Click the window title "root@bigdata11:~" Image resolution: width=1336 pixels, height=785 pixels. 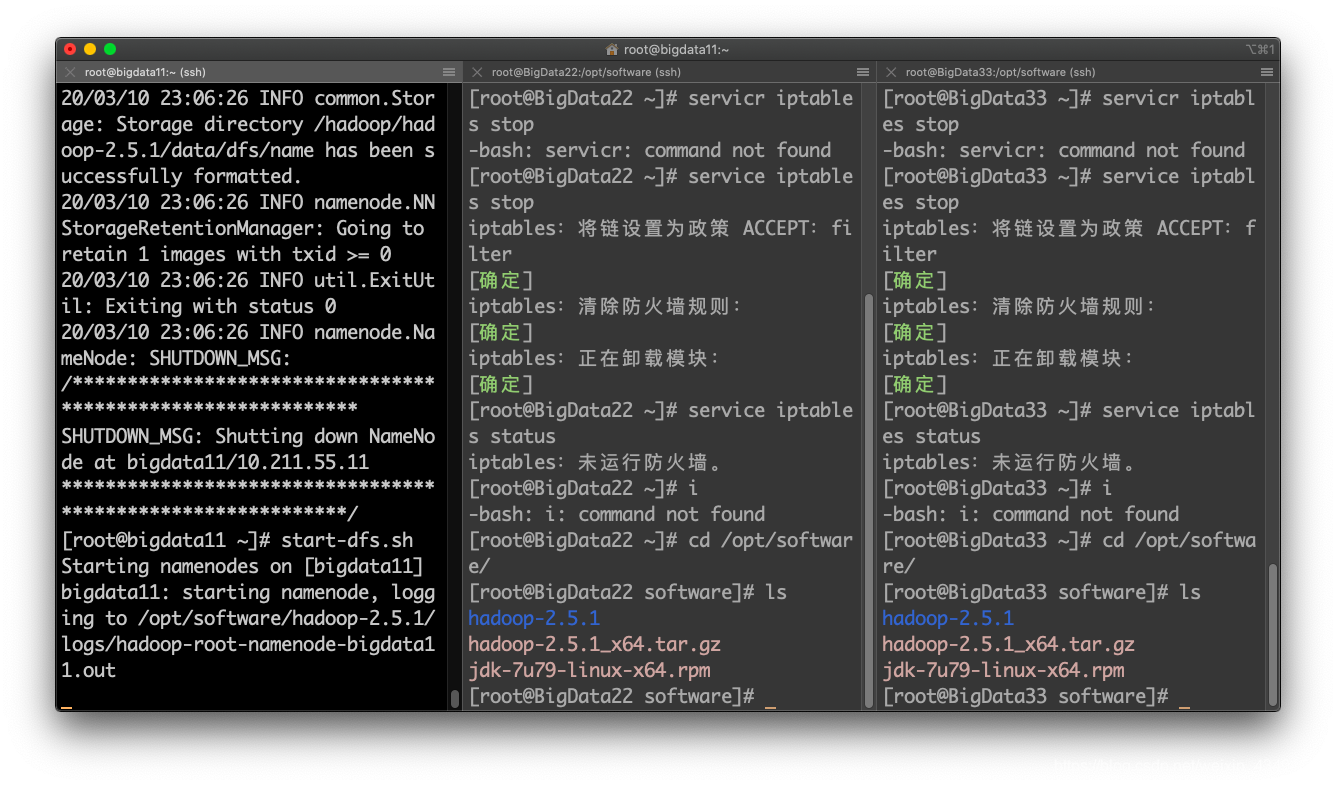click(x=676, y=49)
